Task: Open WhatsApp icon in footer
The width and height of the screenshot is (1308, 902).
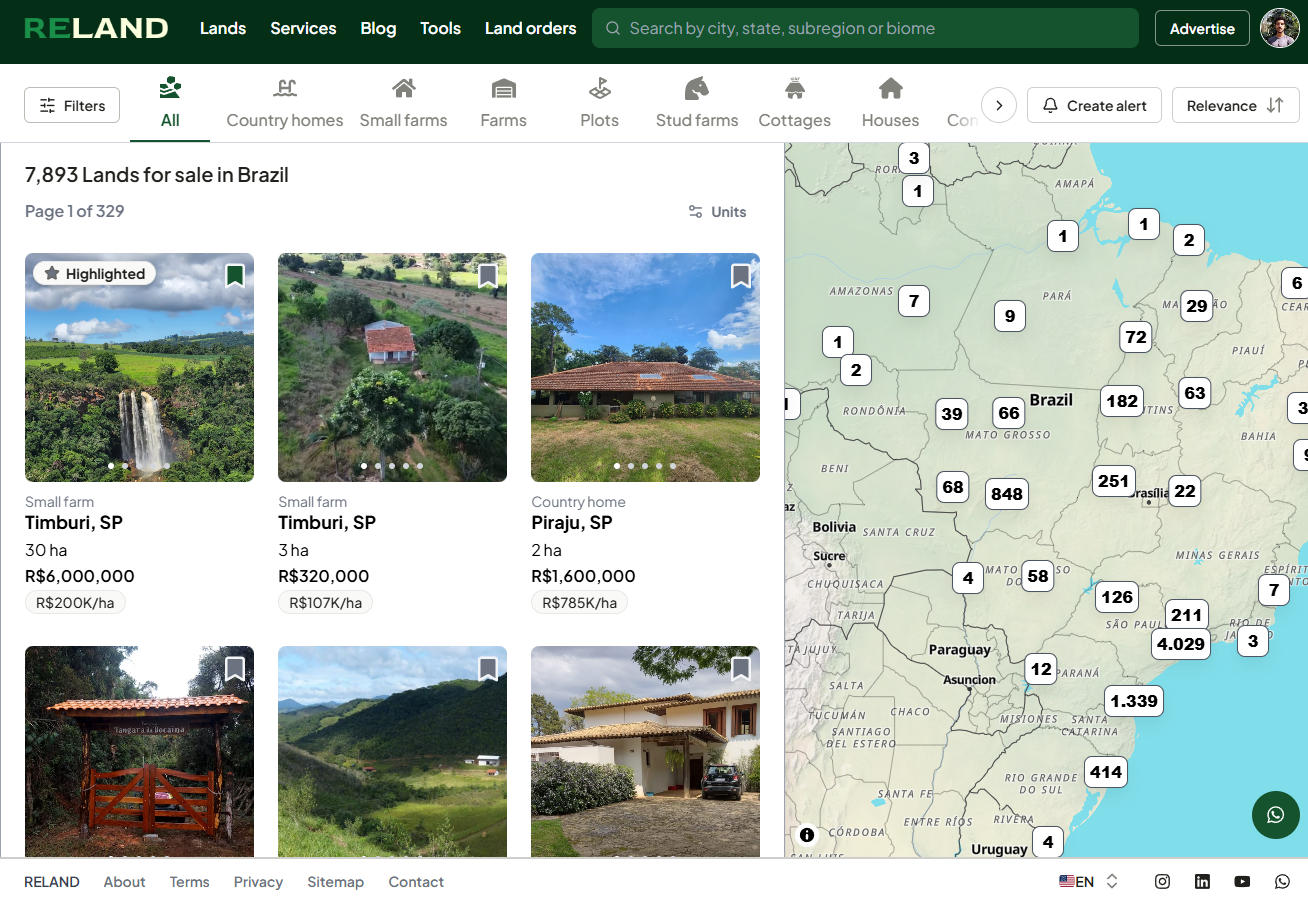Action: [1282, 881]
